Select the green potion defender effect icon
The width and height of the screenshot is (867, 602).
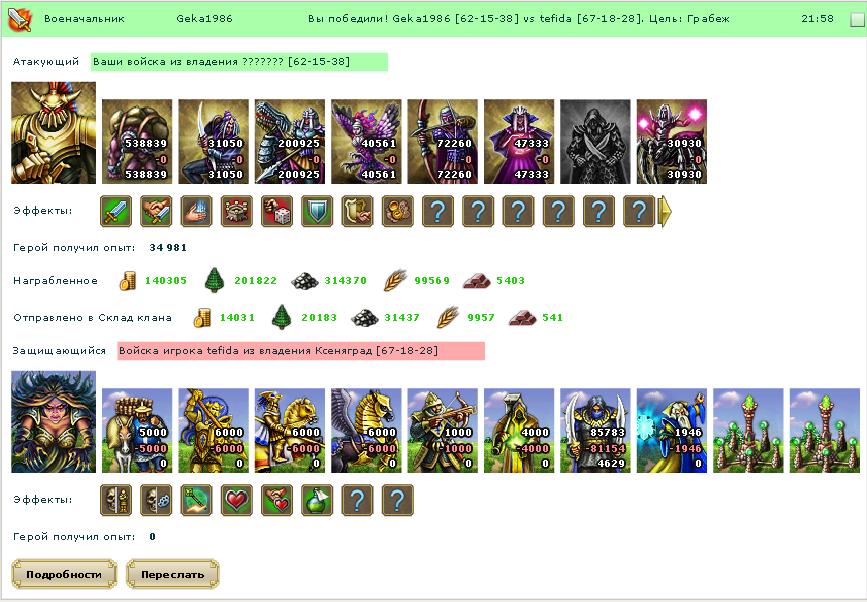point(317,500)
